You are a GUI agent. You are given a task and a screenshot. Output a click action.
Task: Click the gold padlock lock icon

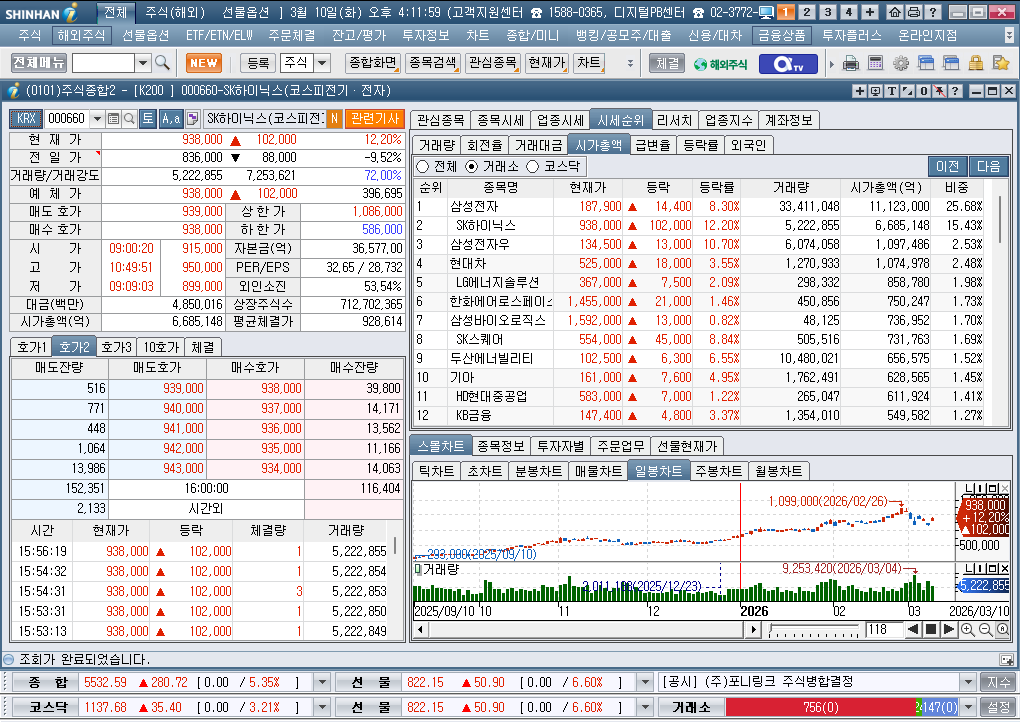976,63
